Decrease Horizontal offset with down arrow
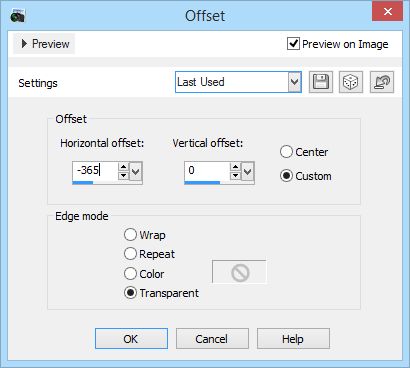 124,175
